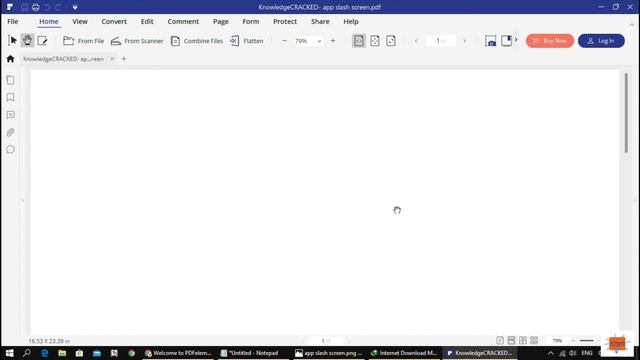Open the search panel
This screenshot has height=360, width=640.
11,150
